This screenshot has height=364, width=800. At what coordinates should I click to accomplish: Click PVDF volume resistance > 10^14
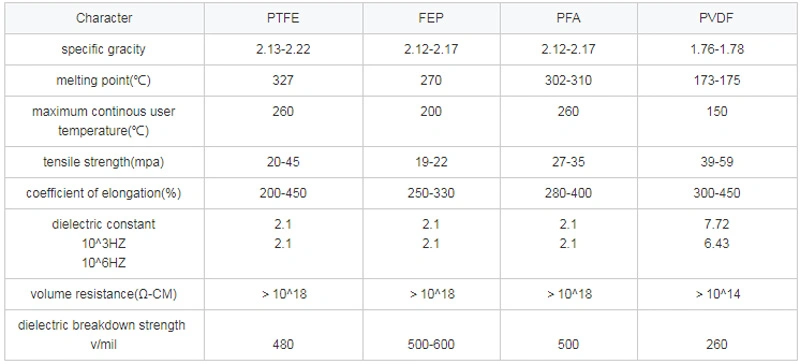tap(717, 294)
